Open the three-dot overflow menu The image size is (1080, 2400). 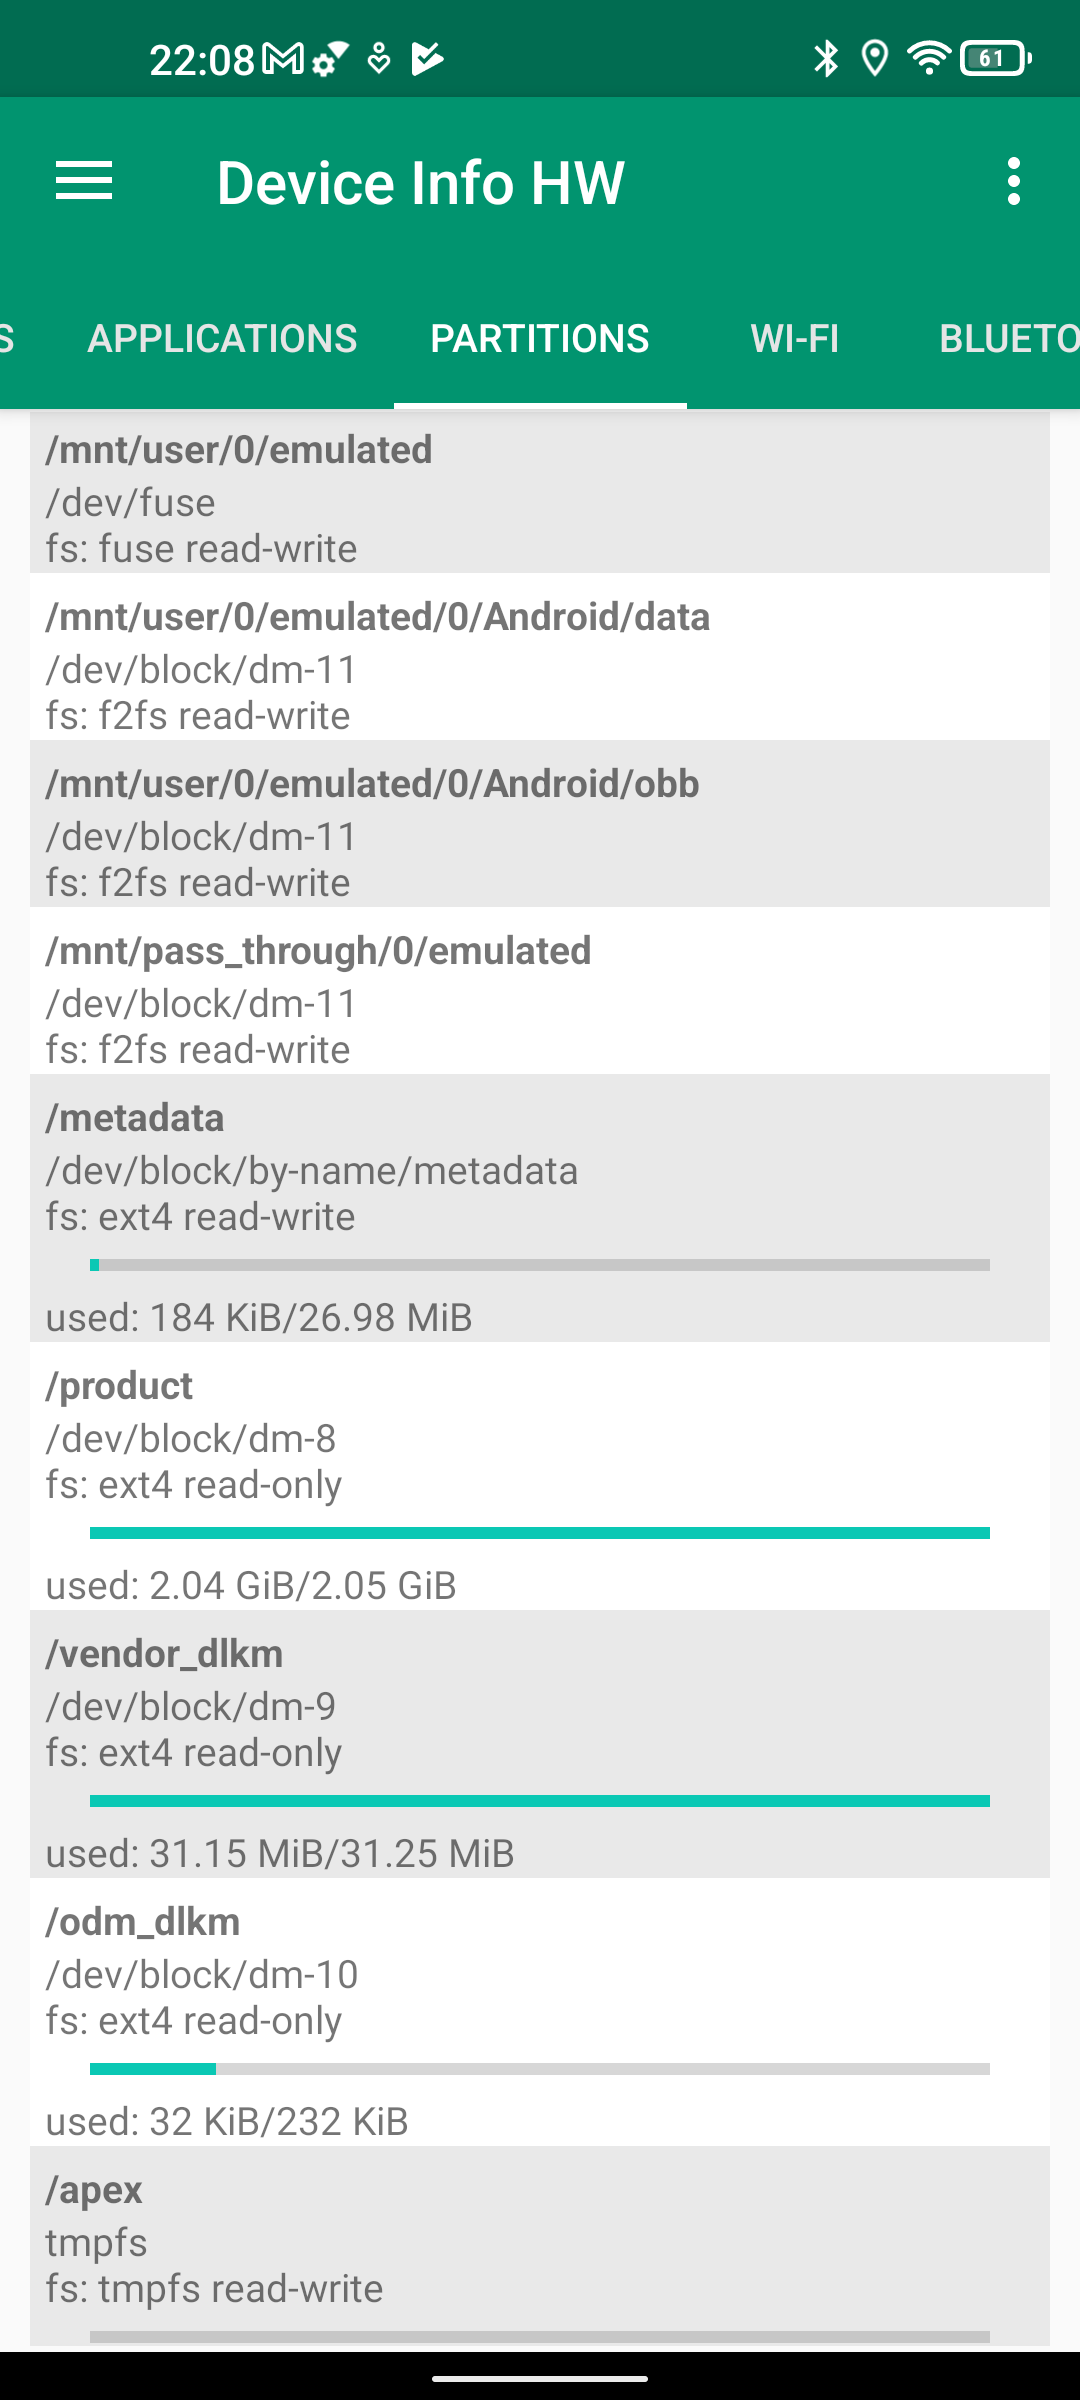coord(1014,182)
